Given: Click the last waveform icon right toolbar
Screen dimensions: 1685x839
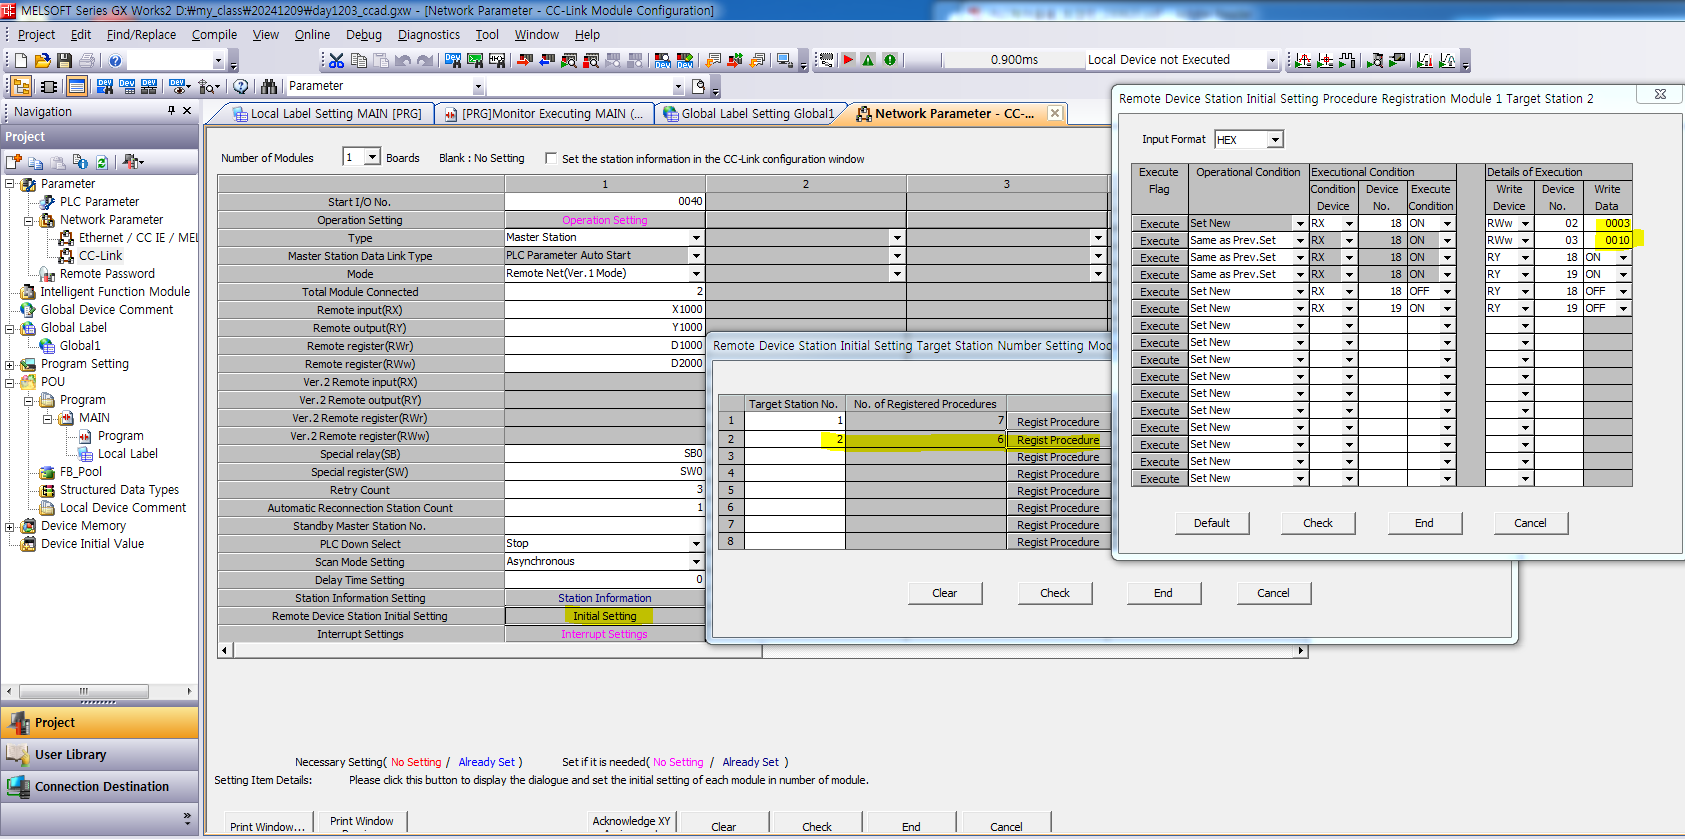Looking at the screenshot, I should click(1447, 60).
